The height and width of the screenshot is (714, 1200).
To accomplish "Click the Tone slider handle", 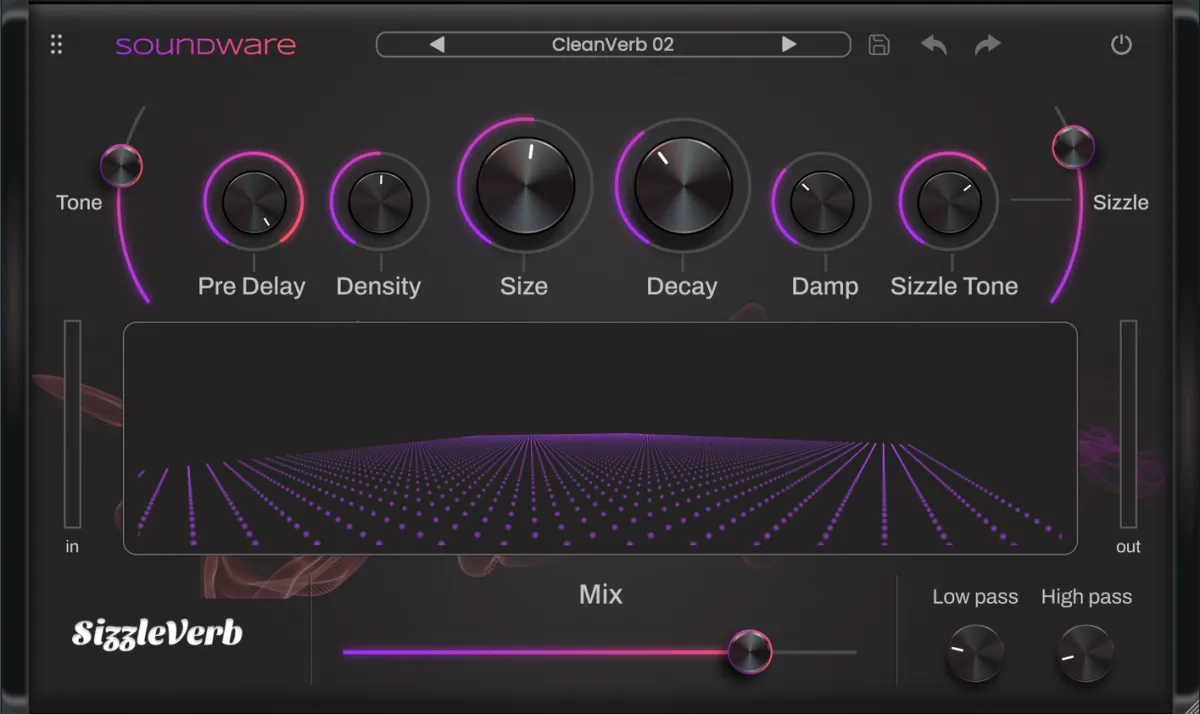I will click(121, 166).
